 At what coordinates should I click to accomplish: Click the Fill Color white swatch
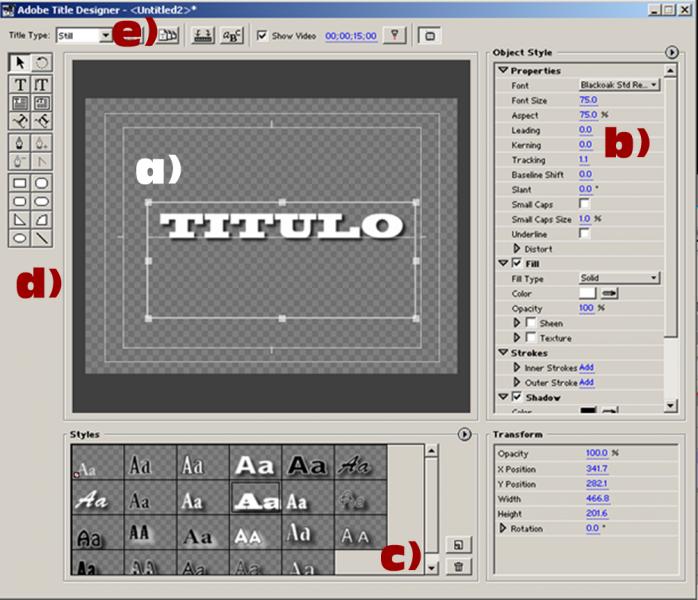587,293
